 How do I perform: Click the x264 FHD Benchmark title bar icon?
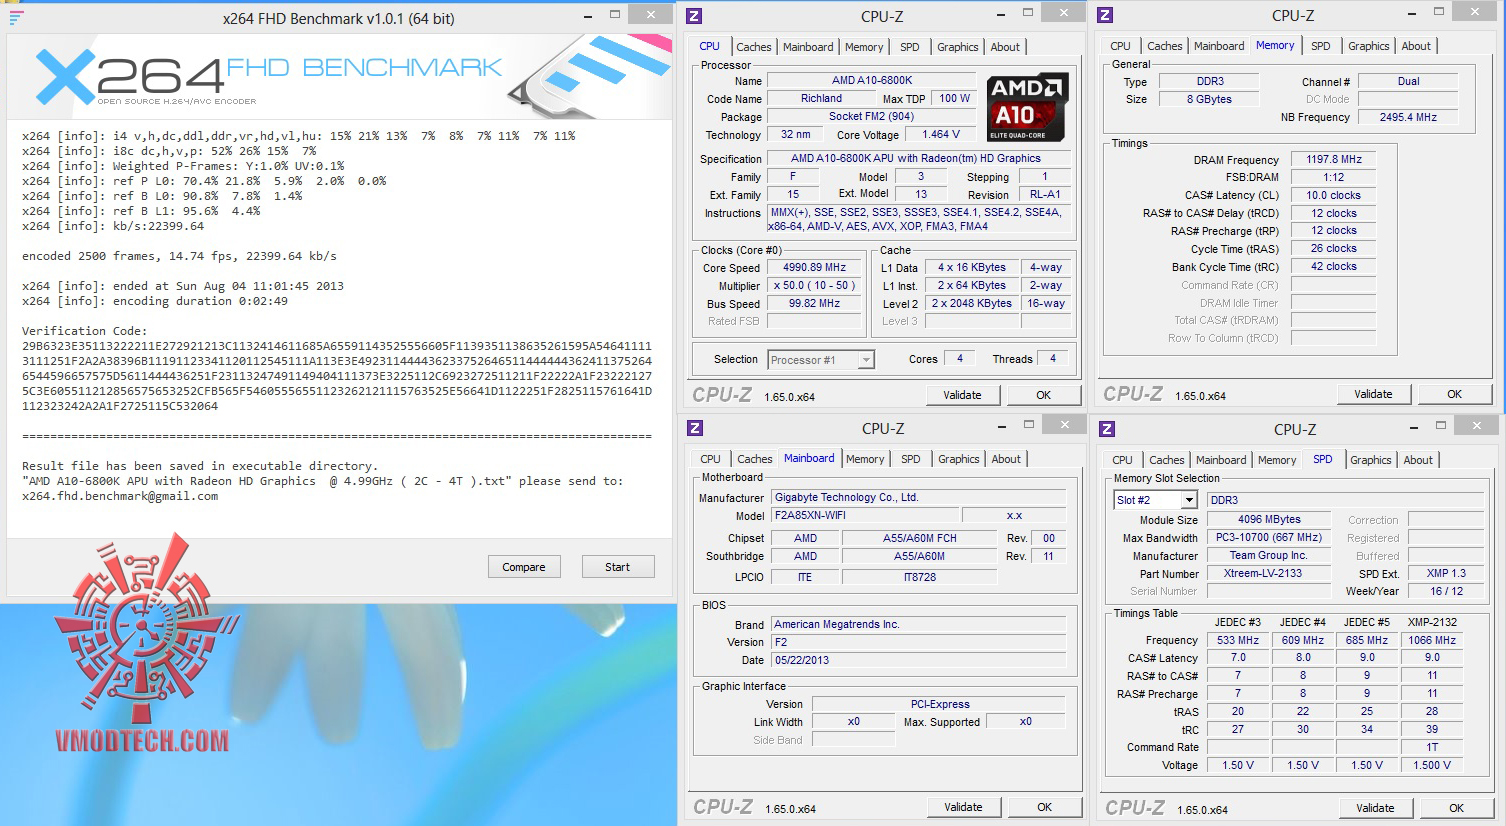(16, 17)
